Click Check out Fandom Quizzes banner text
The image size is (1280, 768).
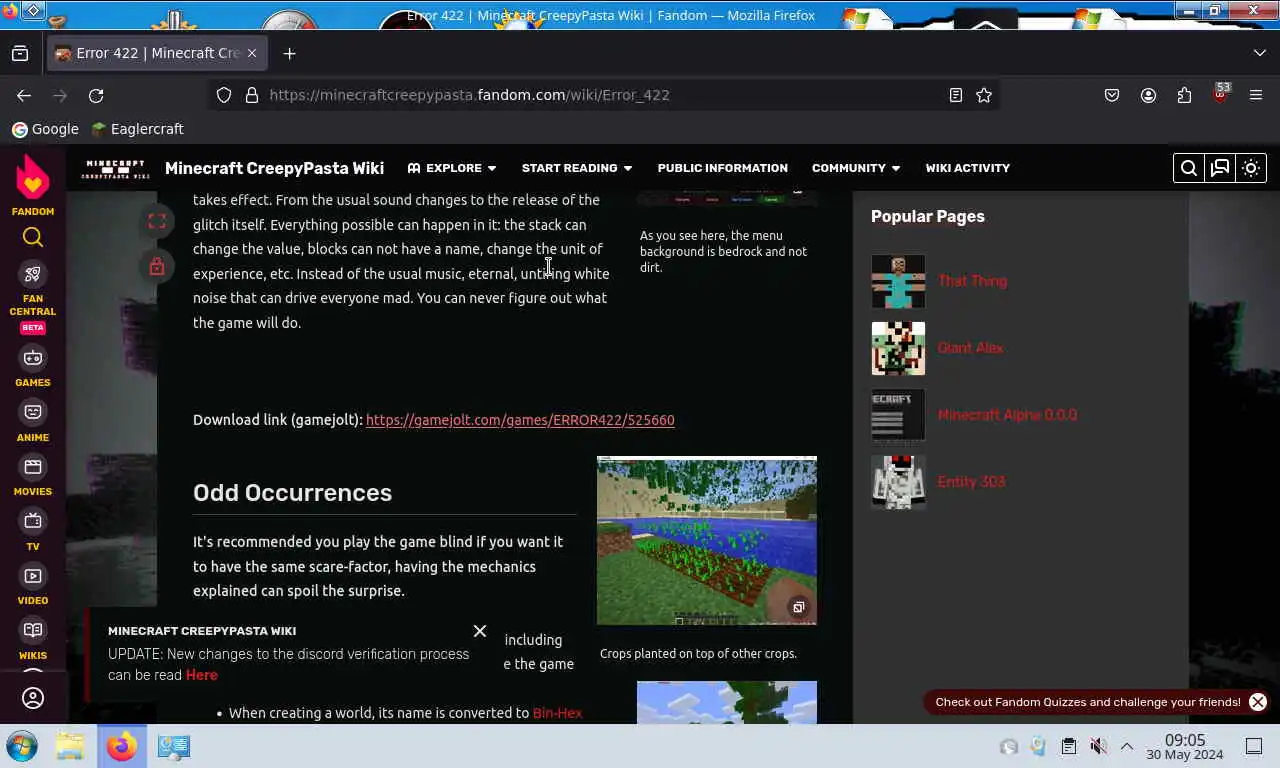[1088, 702]
